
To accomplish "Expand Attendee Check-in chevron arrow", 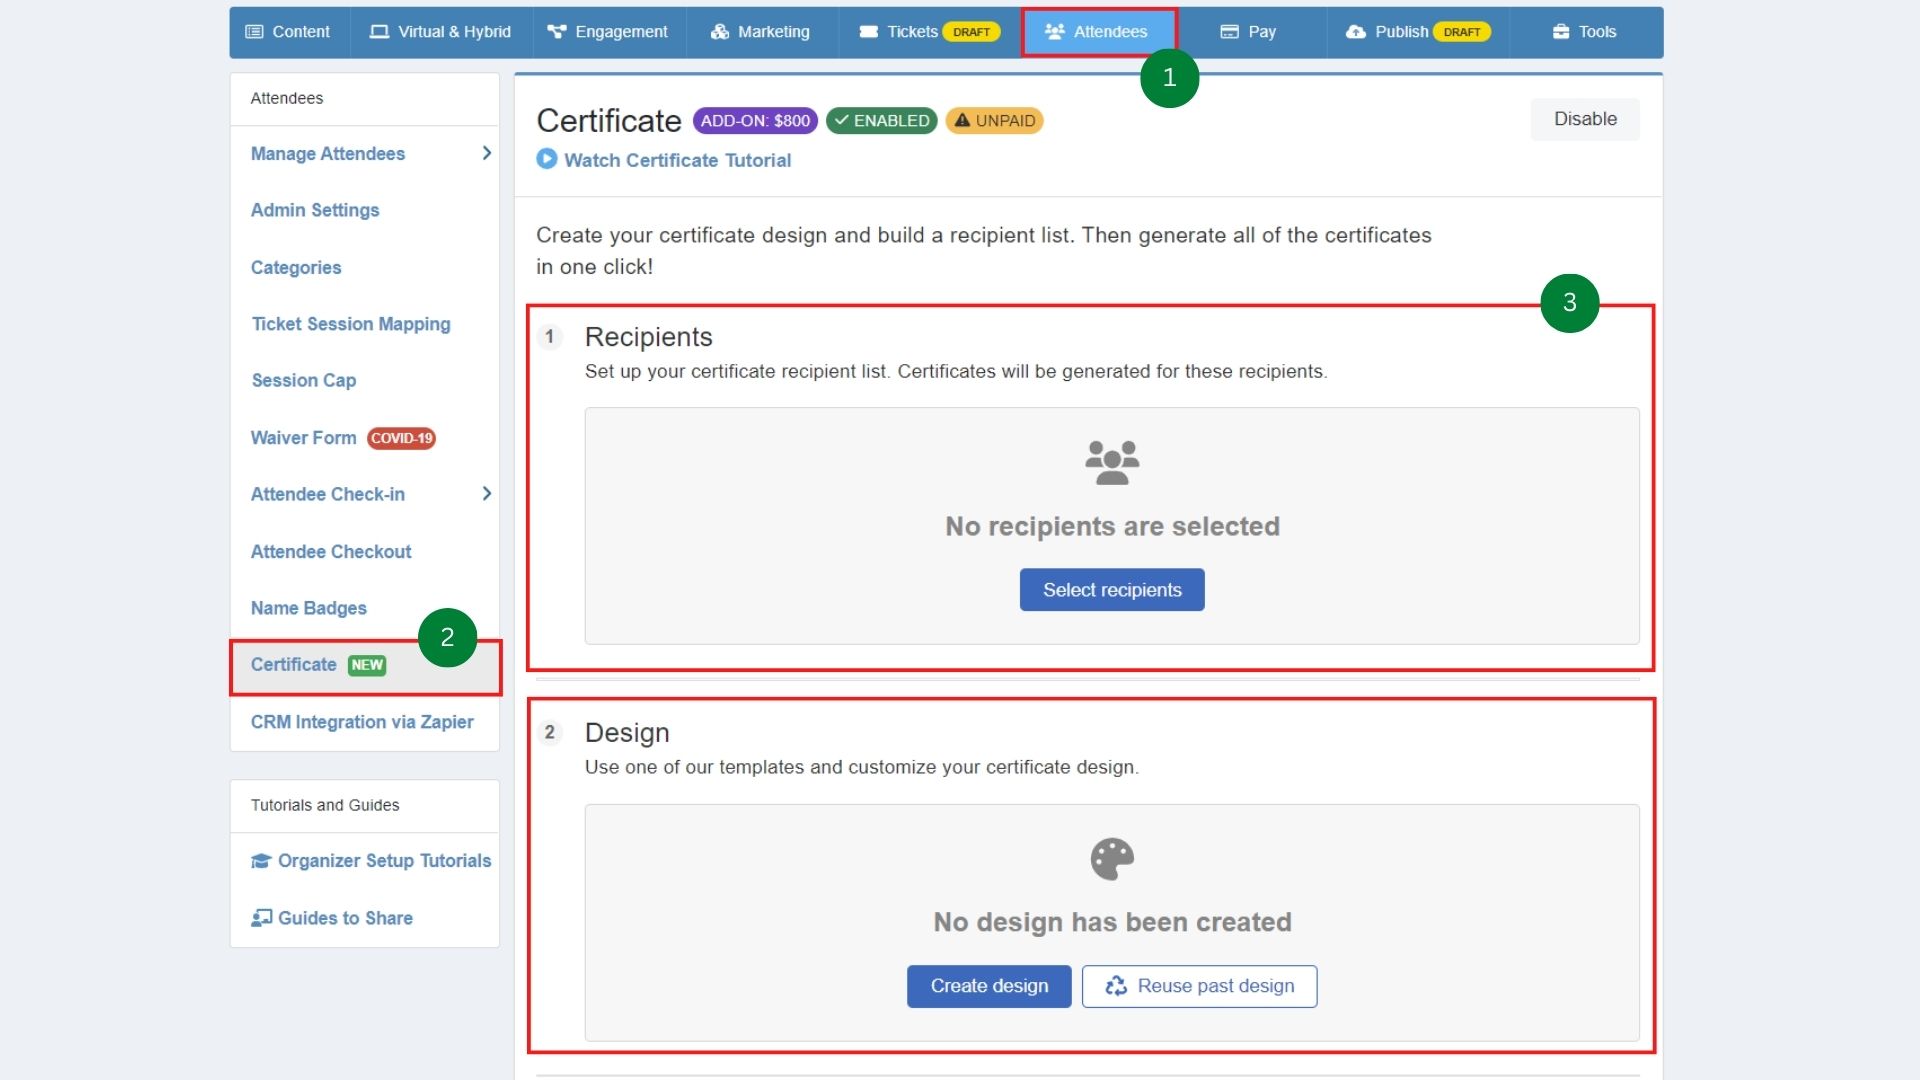I will (x=486, y=494).
